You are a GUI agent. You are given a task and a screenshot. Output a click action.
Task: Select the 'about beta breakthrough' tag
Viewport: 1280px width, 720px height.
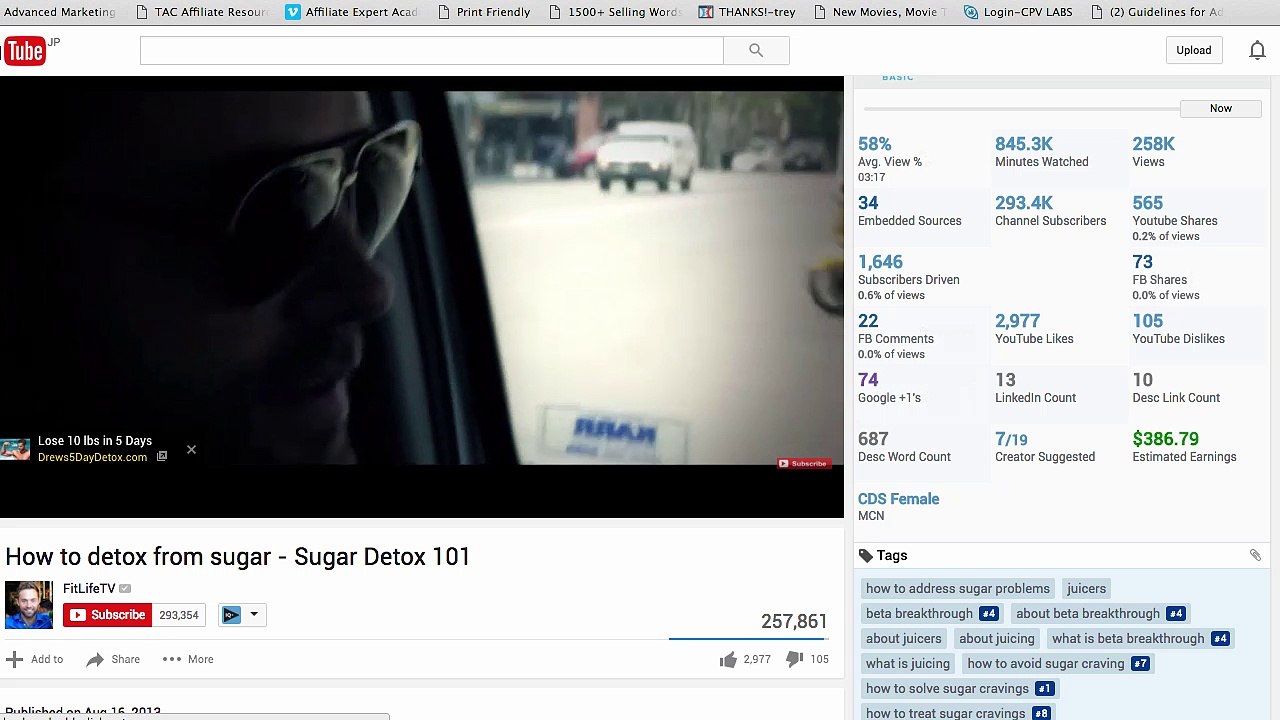coord(1099,613)
